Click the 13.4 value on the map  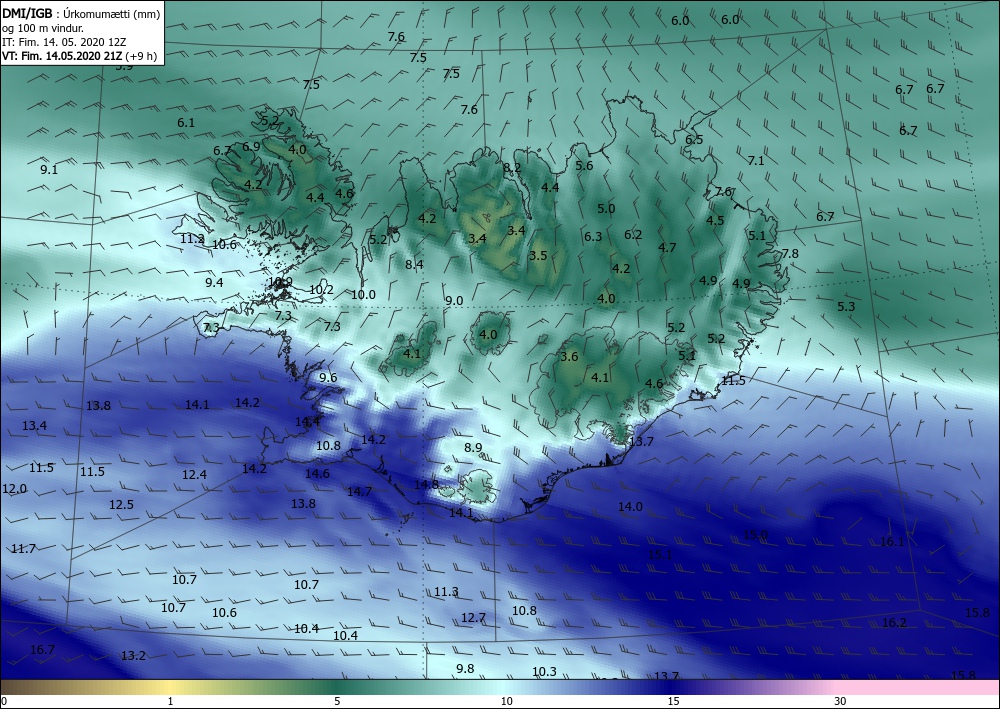(34, 426)
